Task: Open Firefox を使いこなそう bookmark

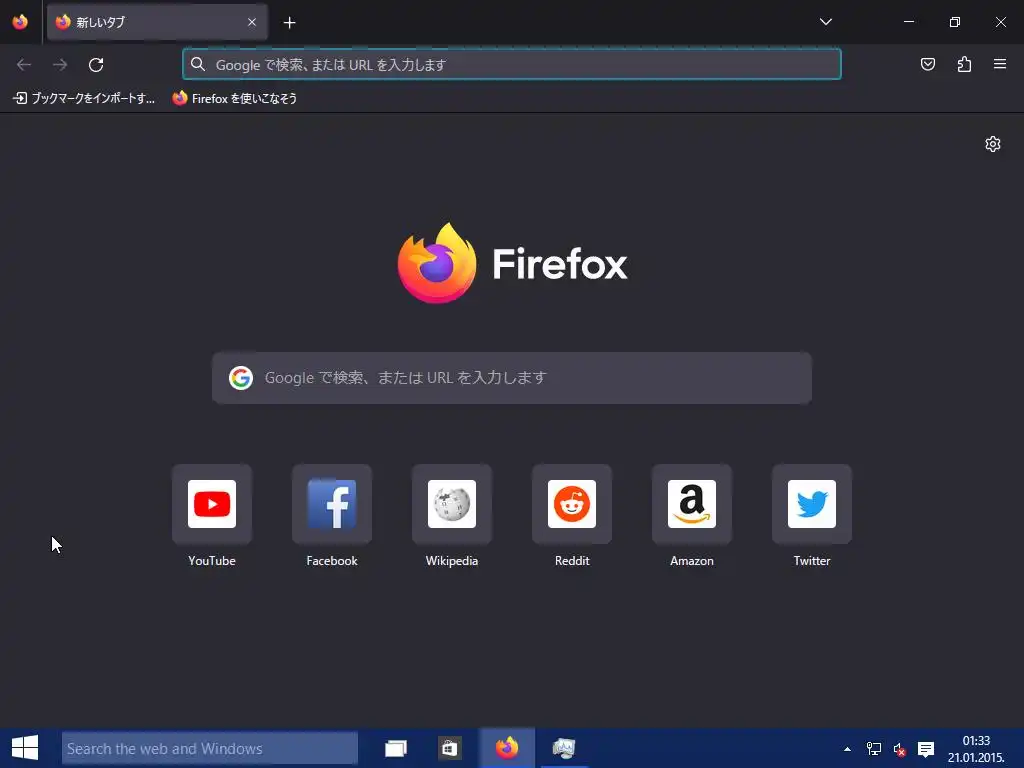Action: pos(234,99)
